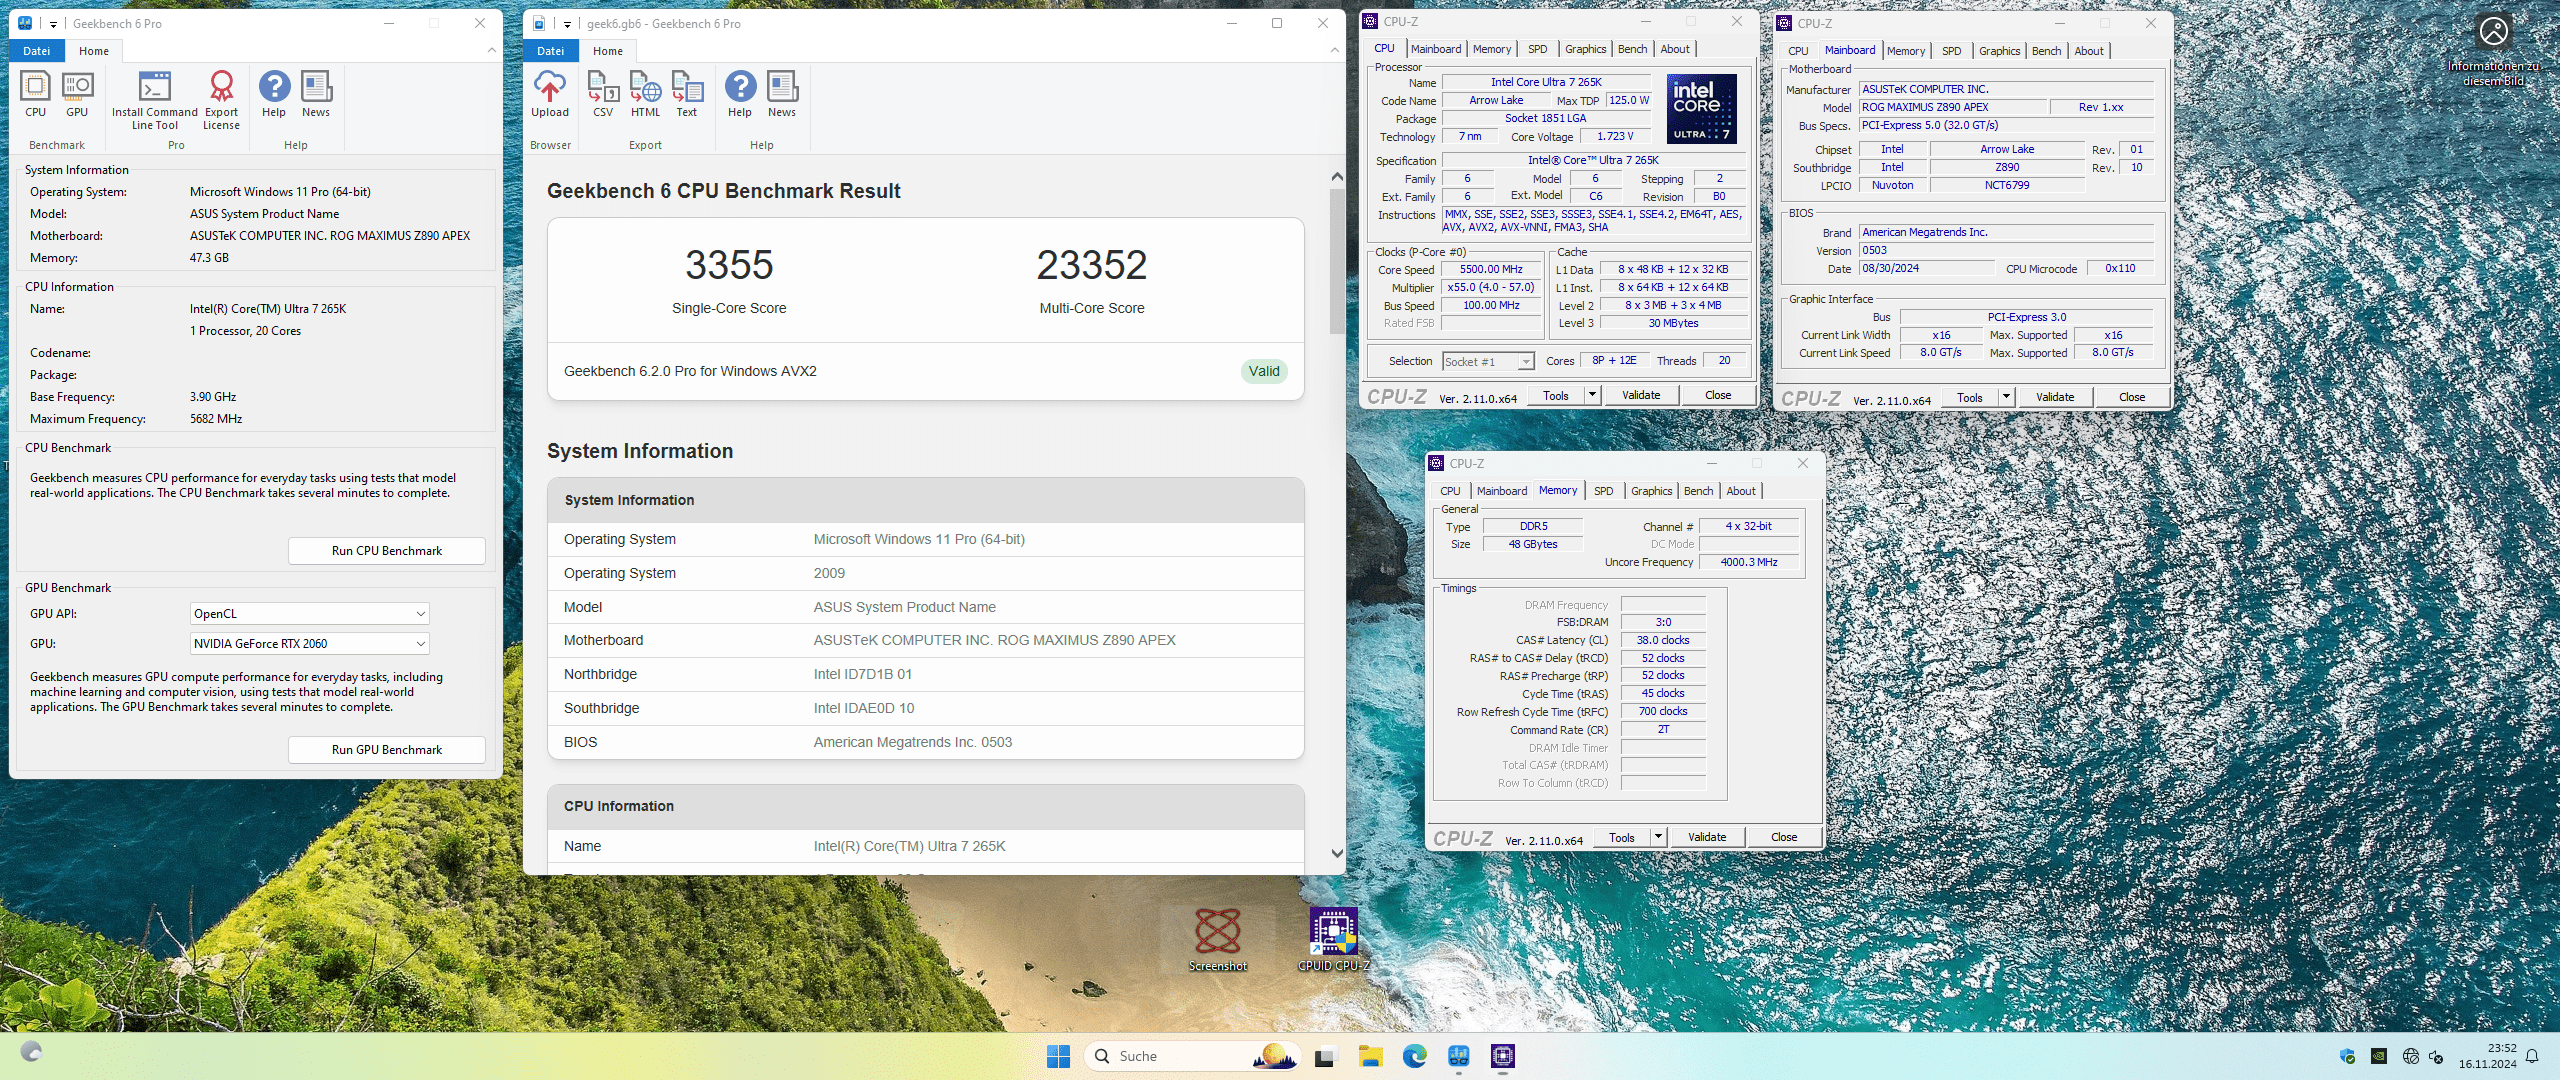Open the CPUID CPU-Z desktop shortcut

1334,940
